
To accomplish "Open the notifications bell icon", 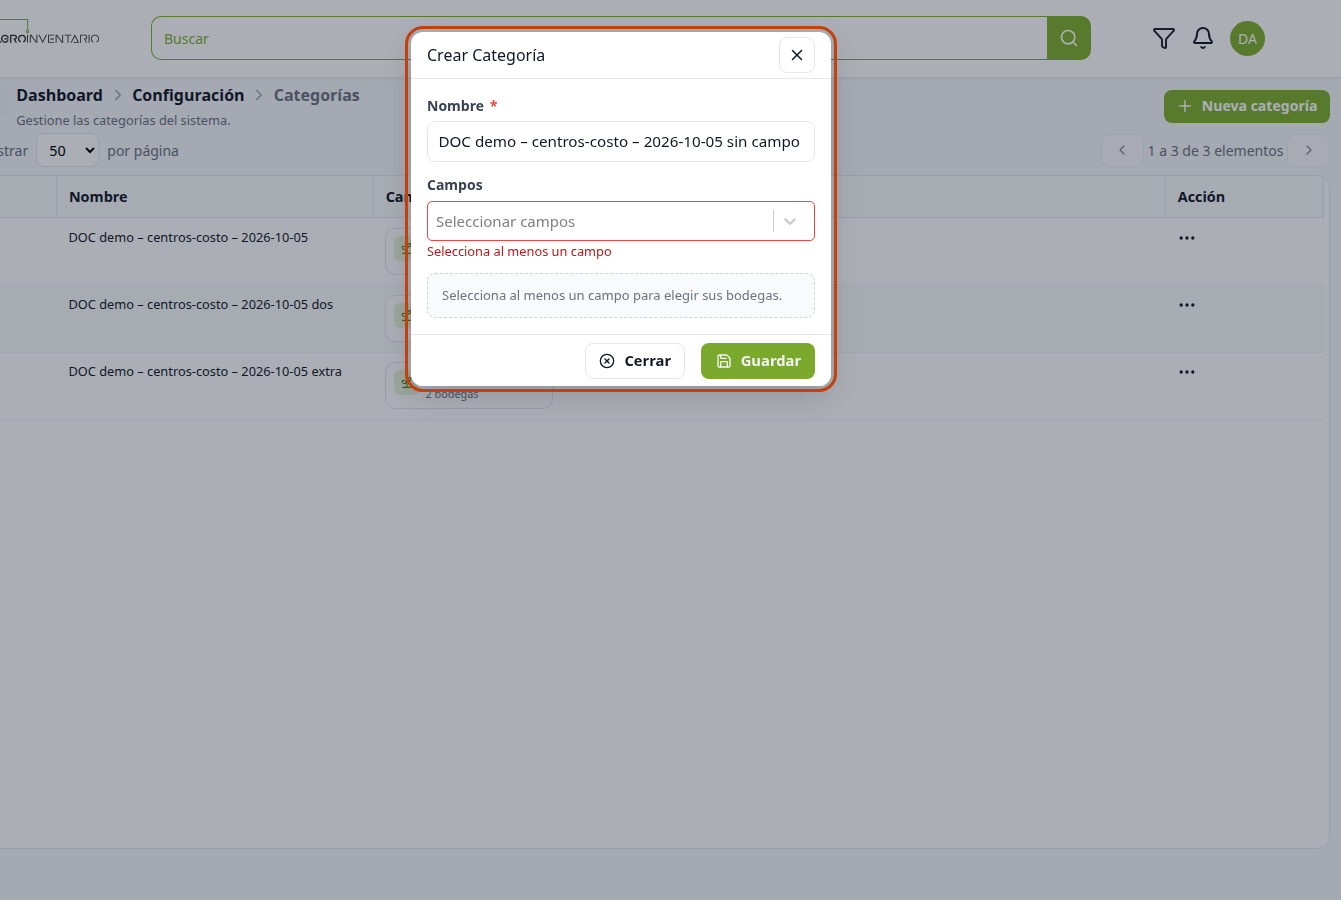I will (x=1203, y=38).
